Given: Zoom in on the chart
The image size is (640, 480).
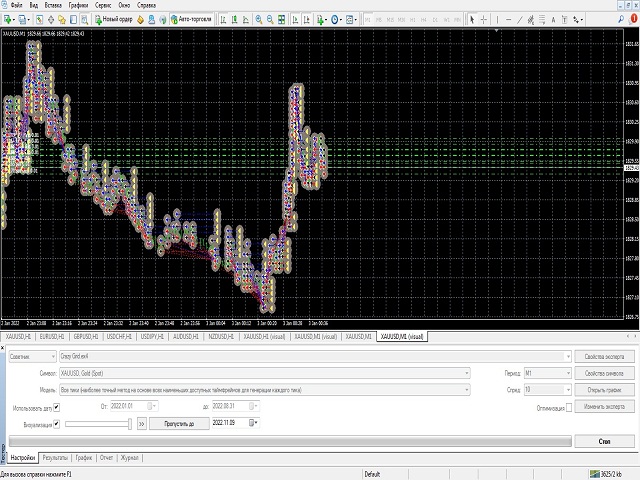Looking at the screenshot, I should (259, 19).
